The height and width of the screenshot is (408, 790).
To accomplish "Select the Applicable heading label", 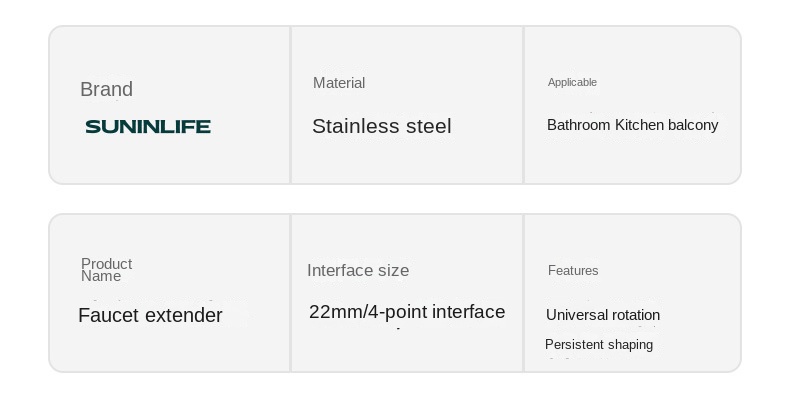I will 572,82.
